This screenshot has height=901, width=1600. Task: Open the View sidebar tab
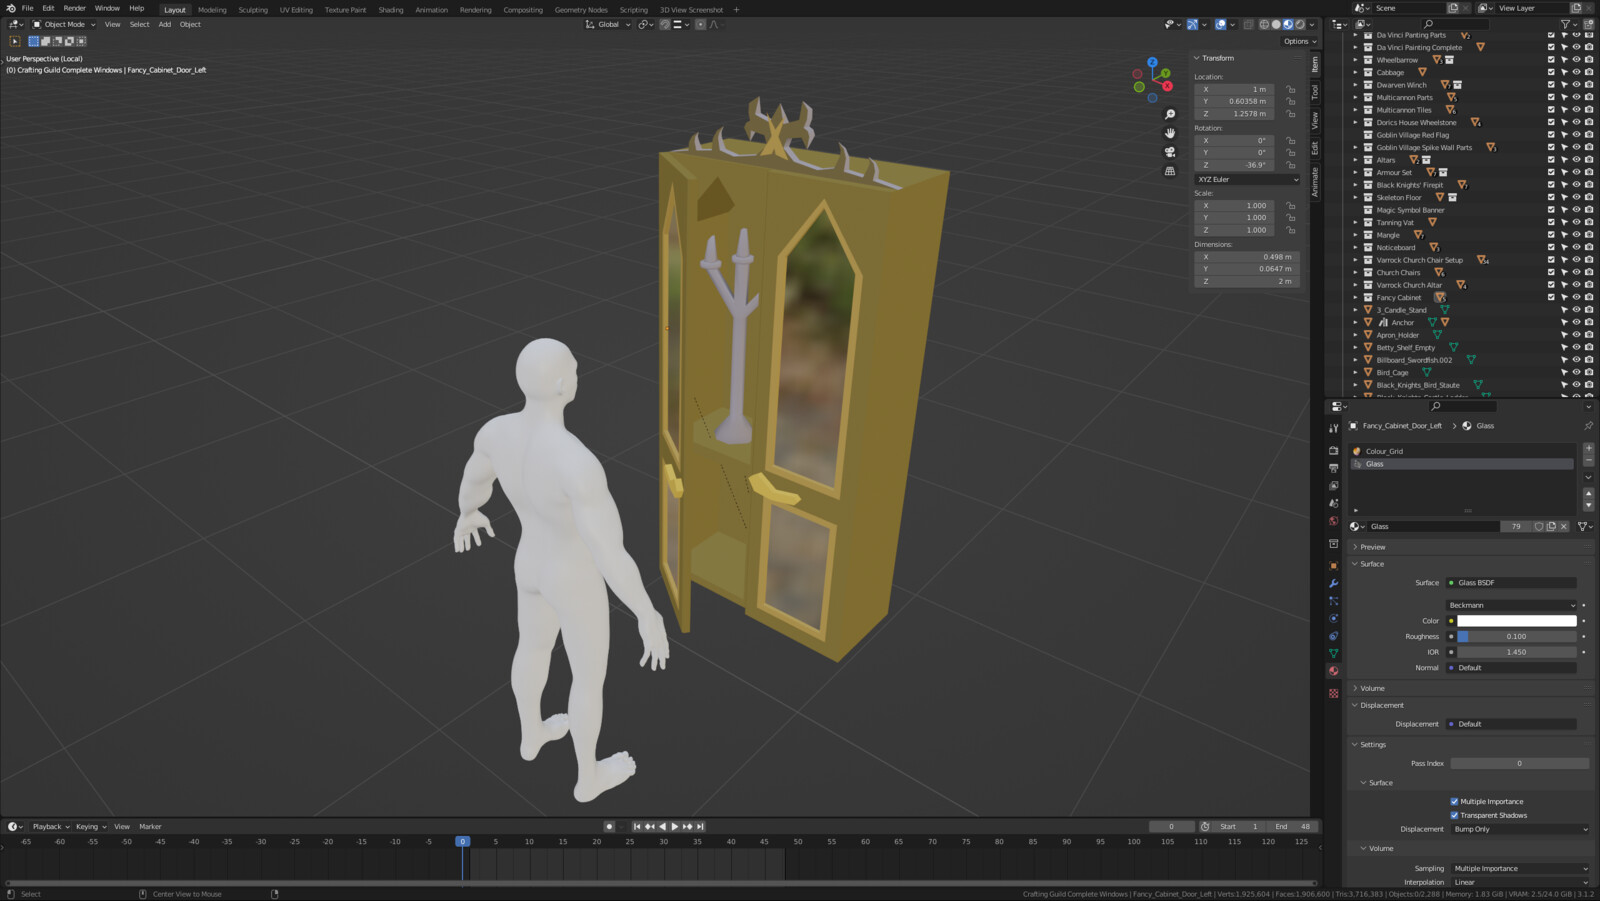click(1315, 120)
